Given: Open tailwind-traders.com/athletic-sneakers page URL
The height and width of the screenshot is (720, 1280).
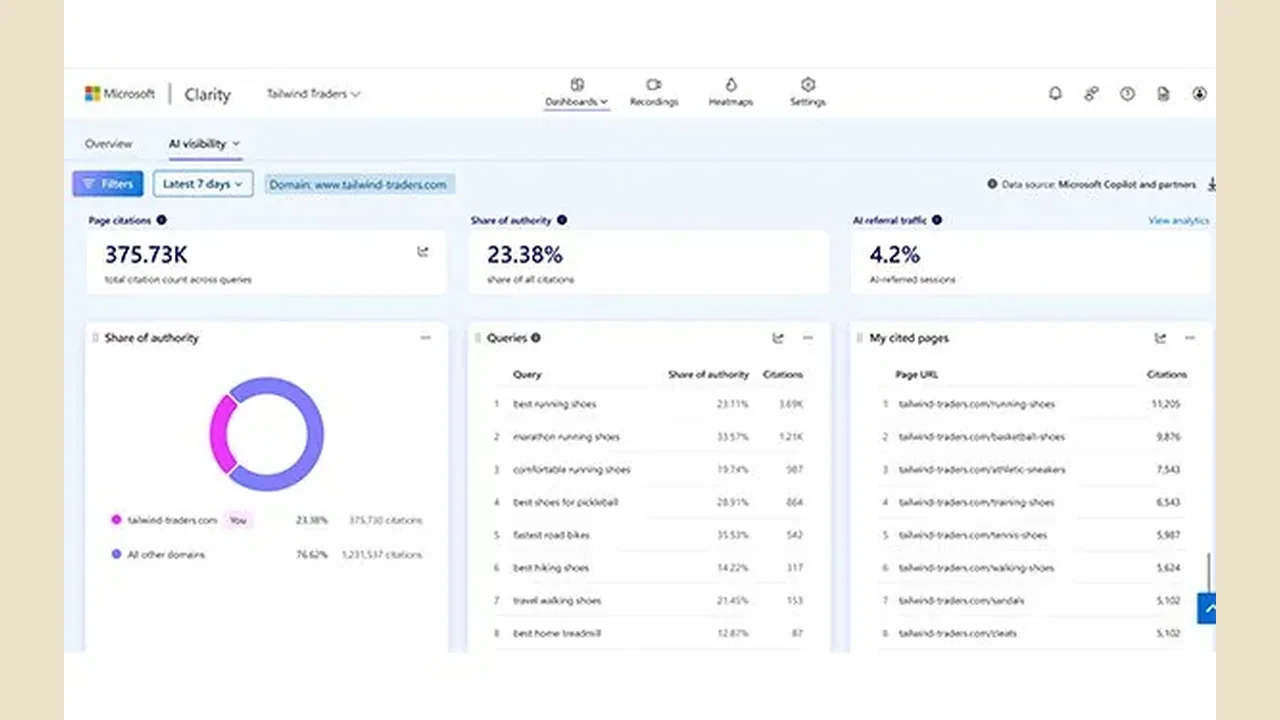Looking at the screenshot, I should point(982,469).
